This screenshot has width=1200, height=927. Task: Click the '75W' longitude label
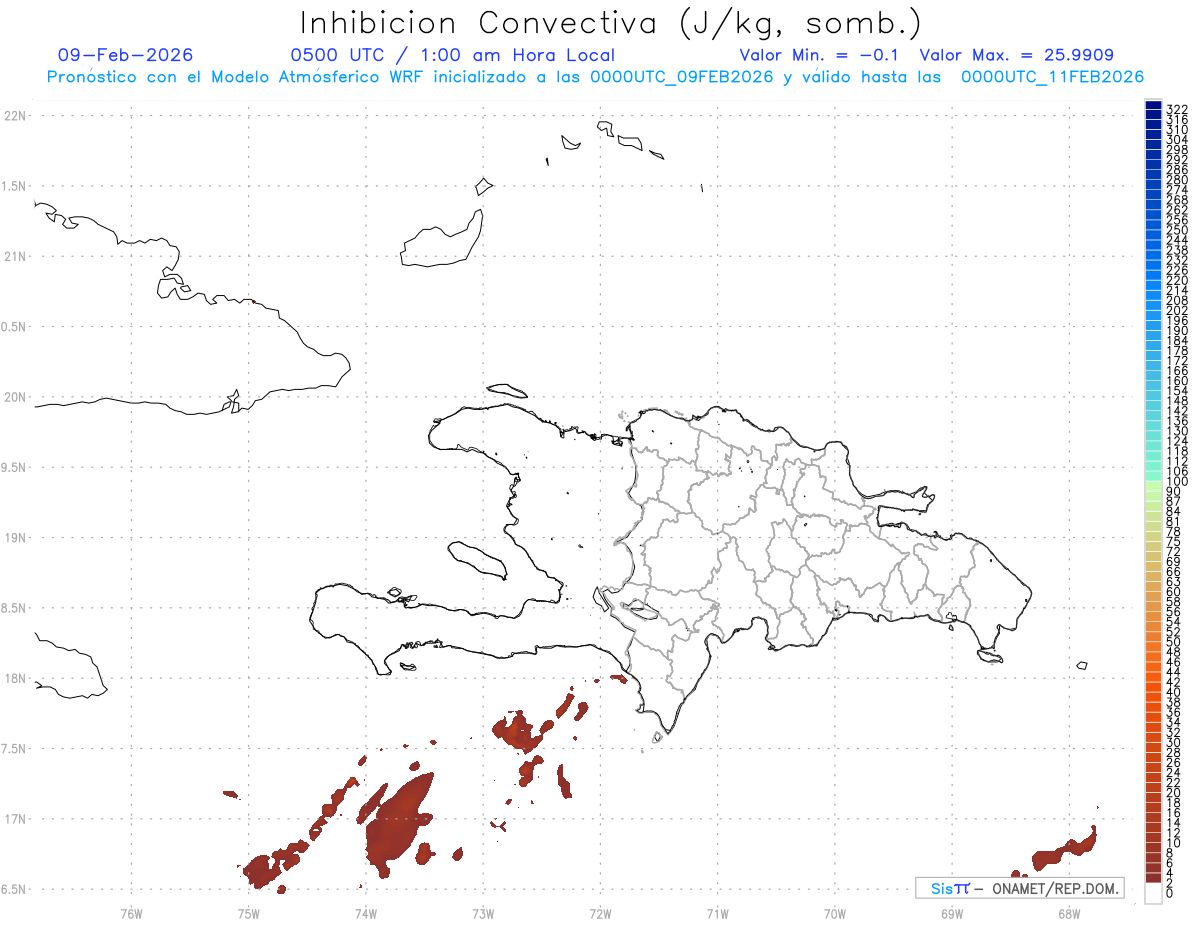pyautogui.click(x=248, y=912)
